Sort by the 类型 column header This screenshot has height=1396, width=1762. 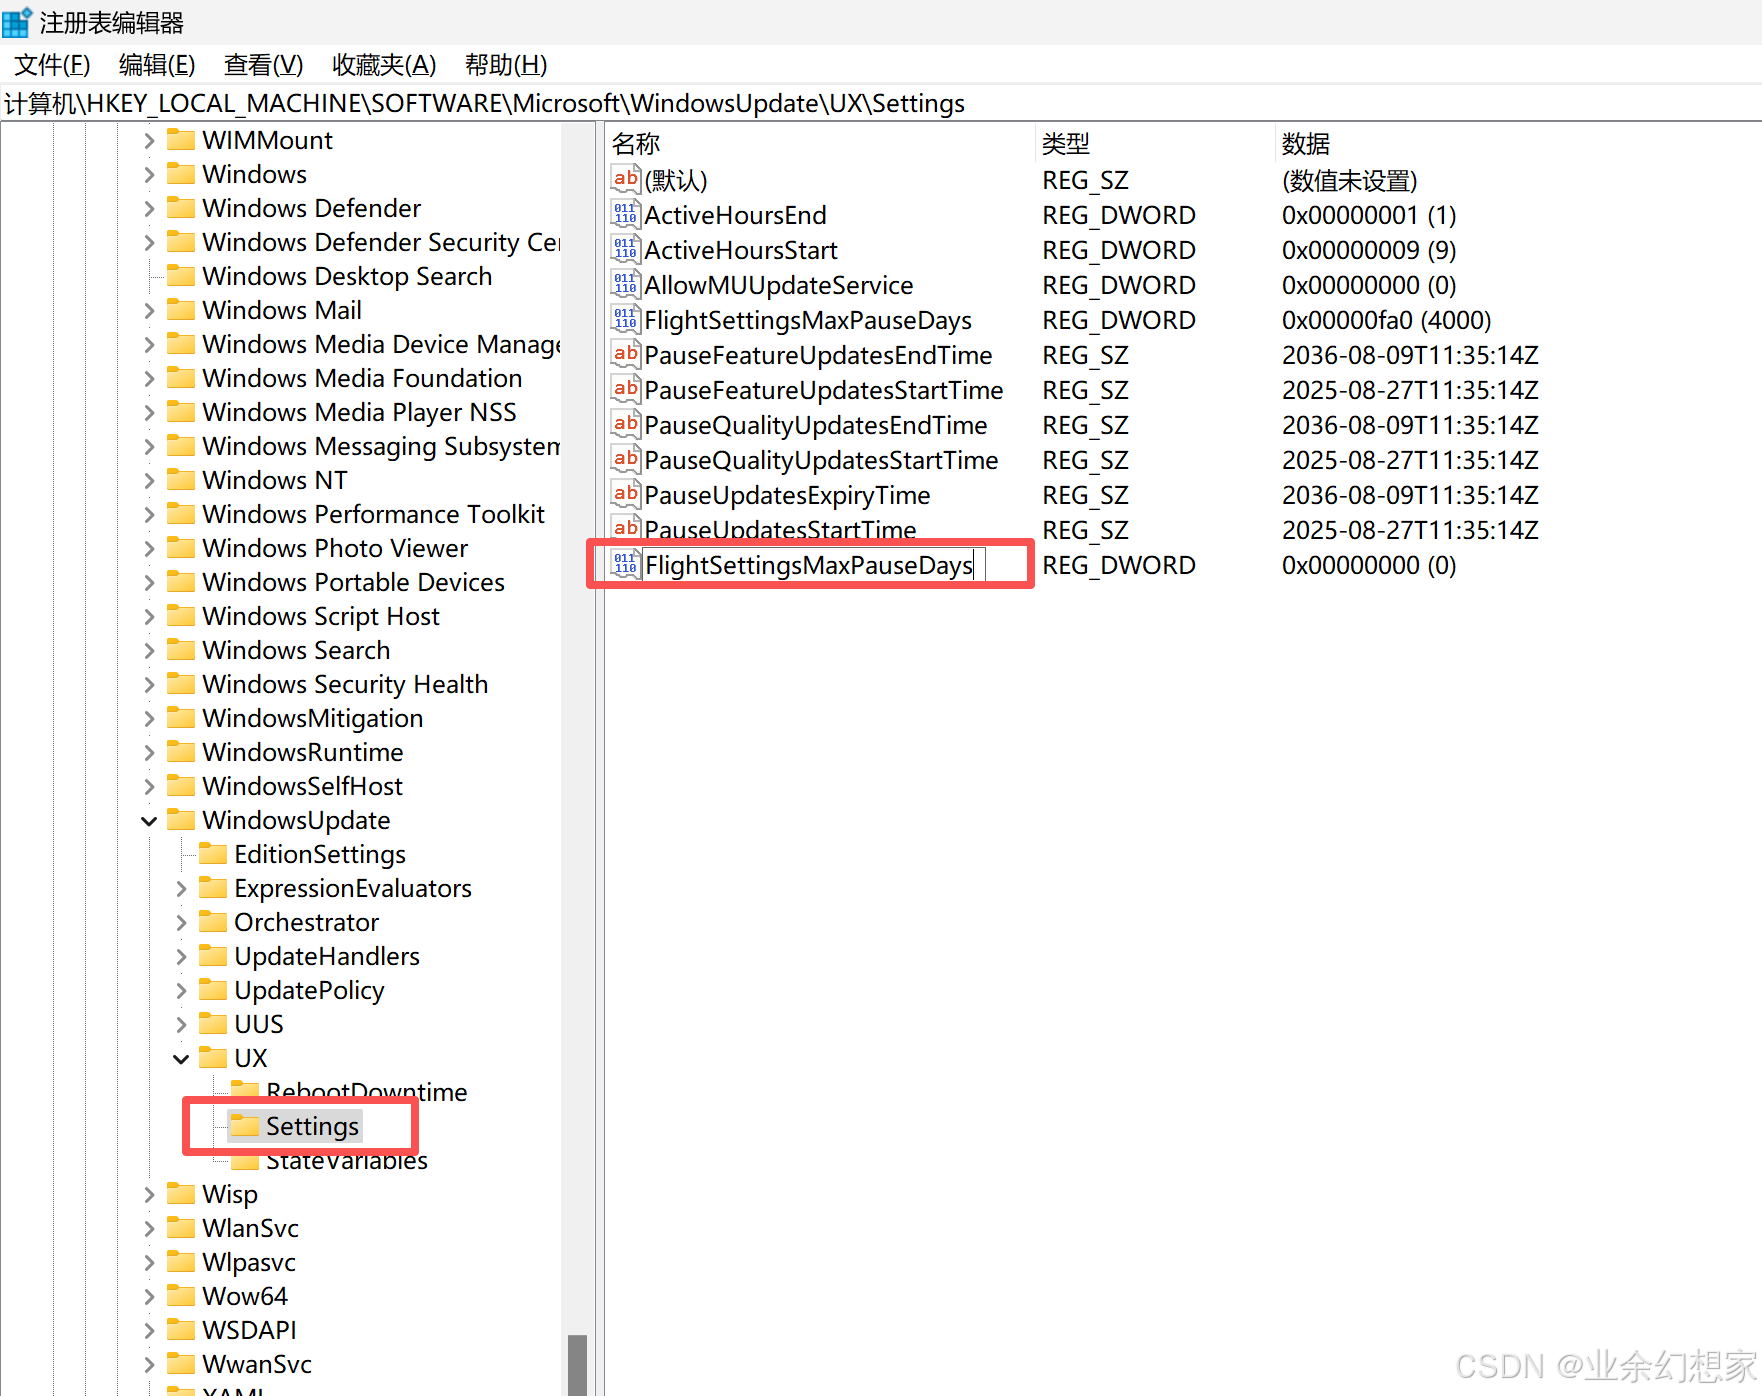pos(1155,143)
